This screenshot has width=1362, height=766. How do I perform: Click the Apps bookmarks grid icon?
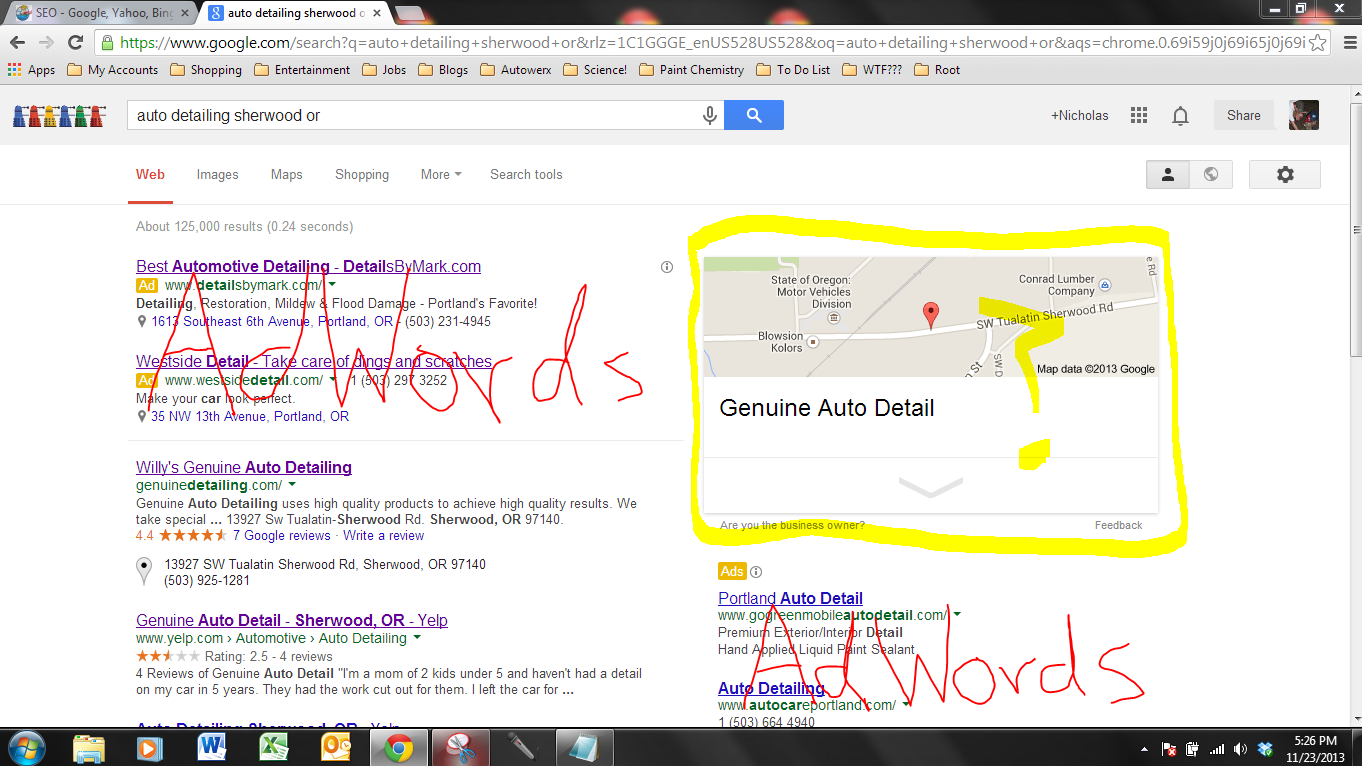tap(14, 70)
